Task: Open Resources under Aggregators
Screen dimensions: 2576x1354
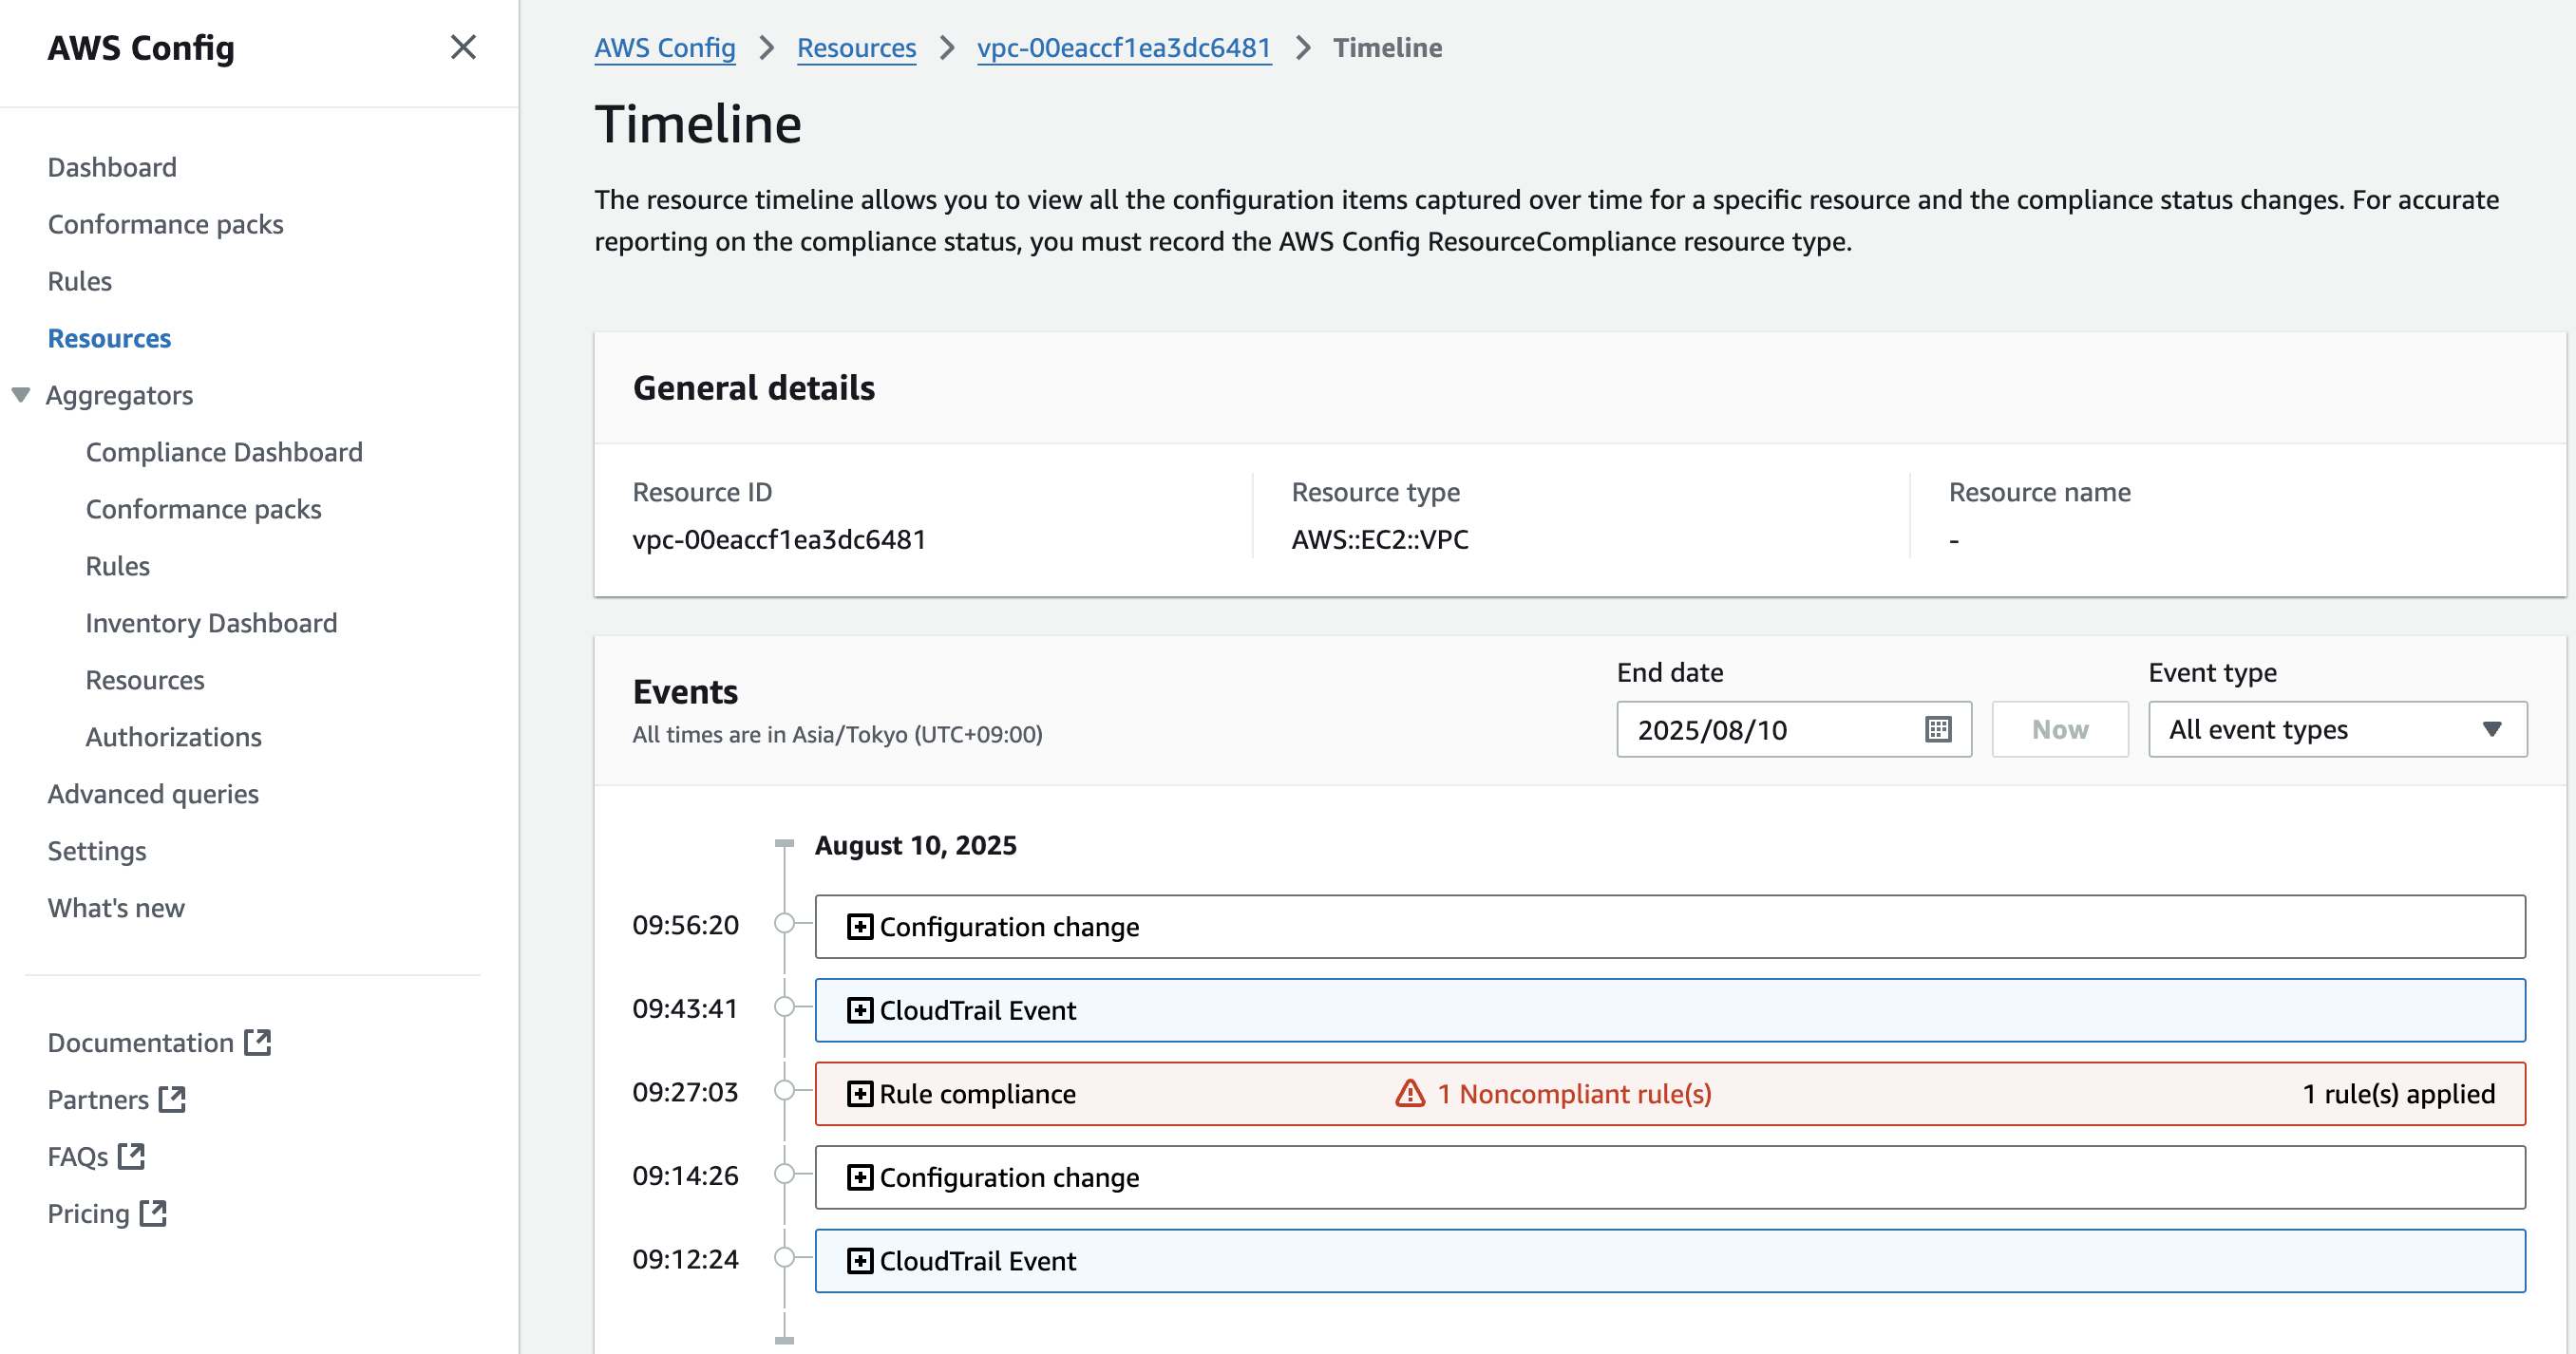Action: pos(145,680)
